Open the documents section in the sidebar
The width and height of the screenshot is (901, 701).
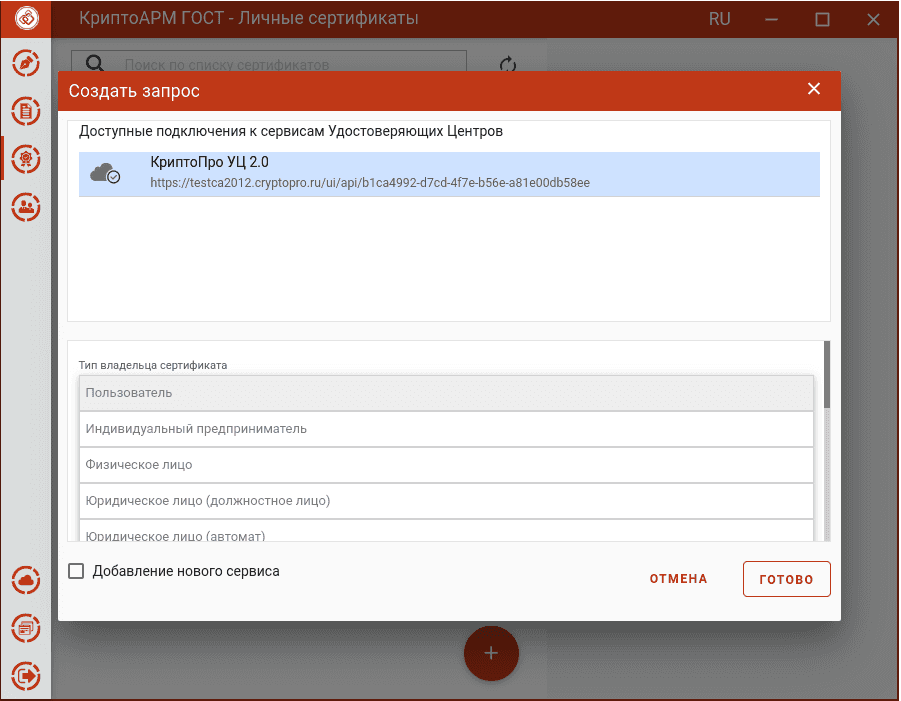[26, 111]
